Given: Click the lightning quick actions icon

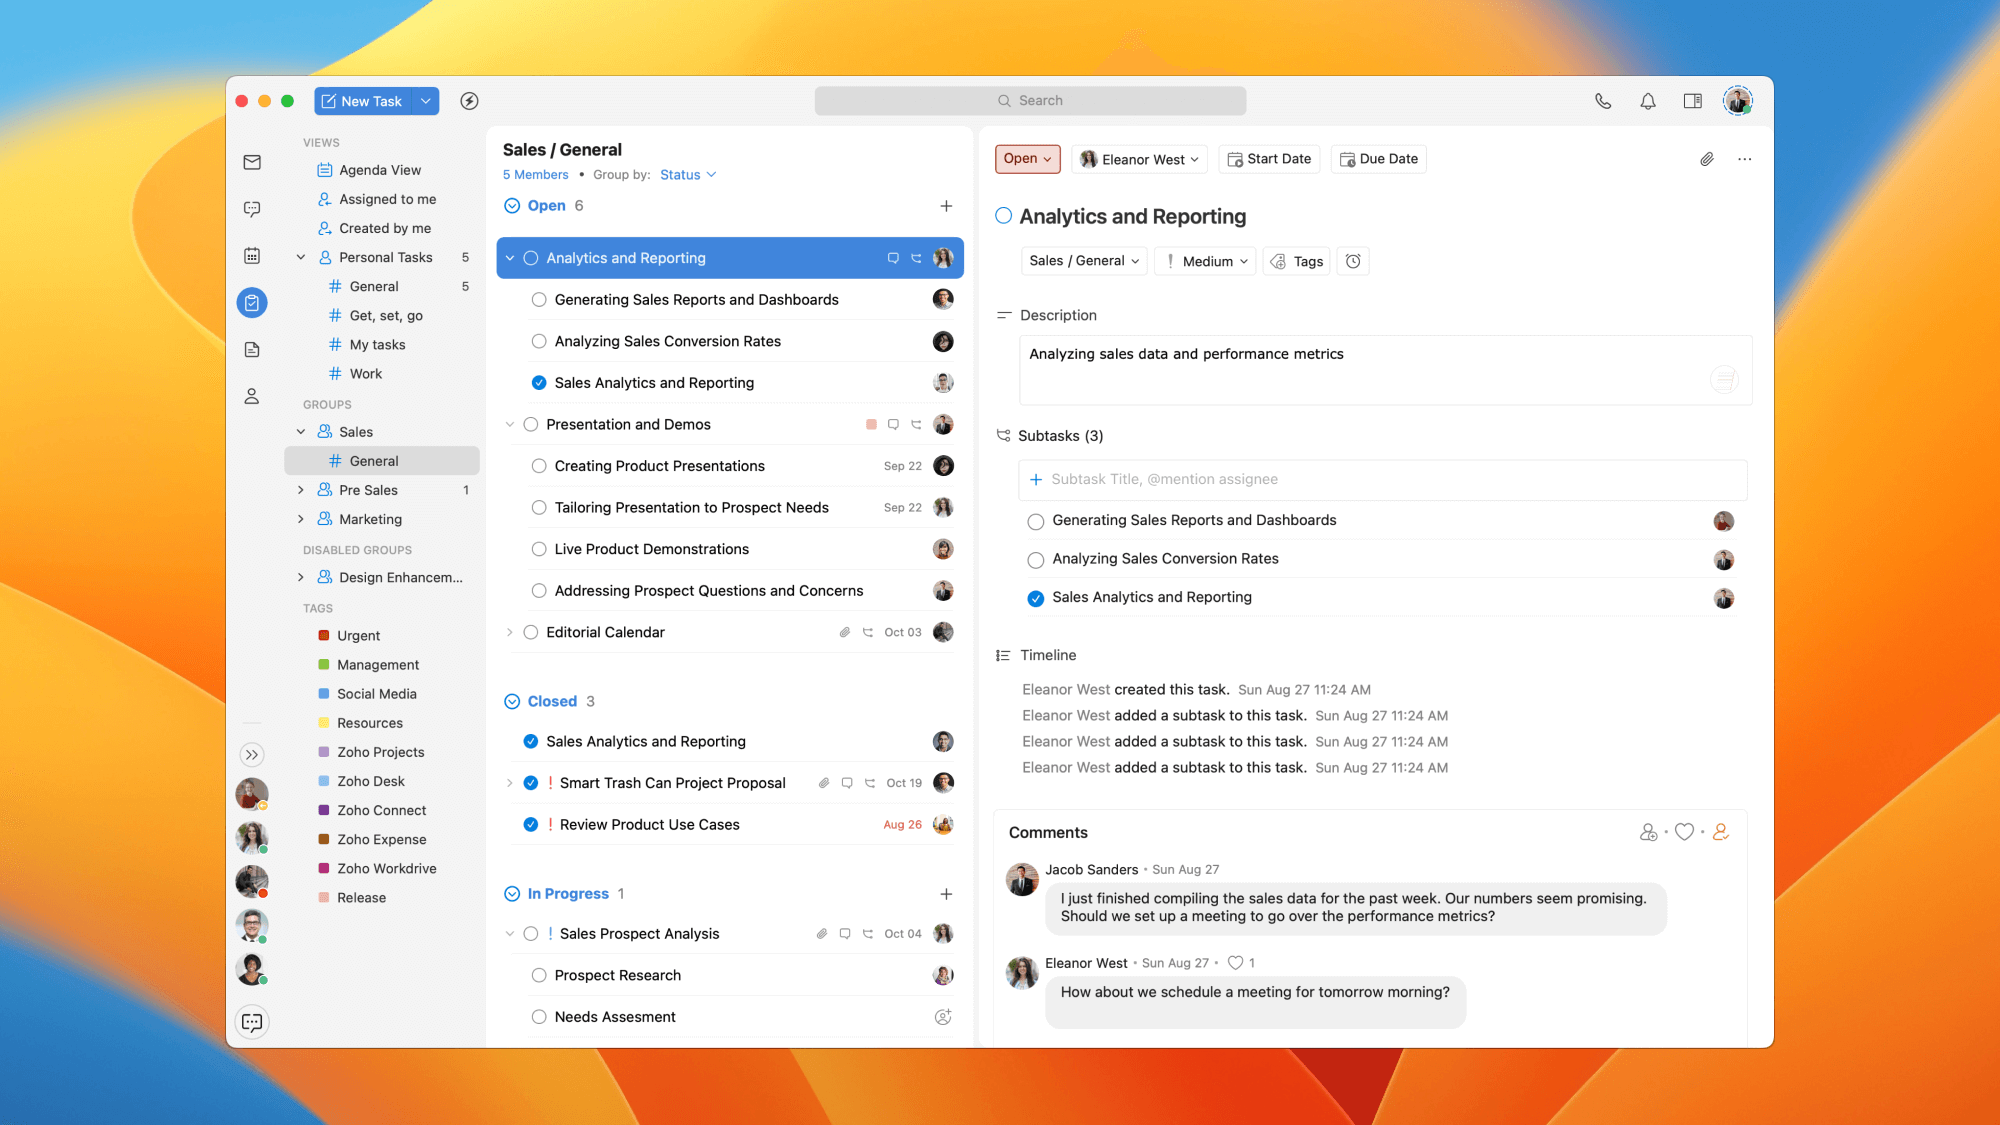Looking at the screenshot, I should pos(469,101).
